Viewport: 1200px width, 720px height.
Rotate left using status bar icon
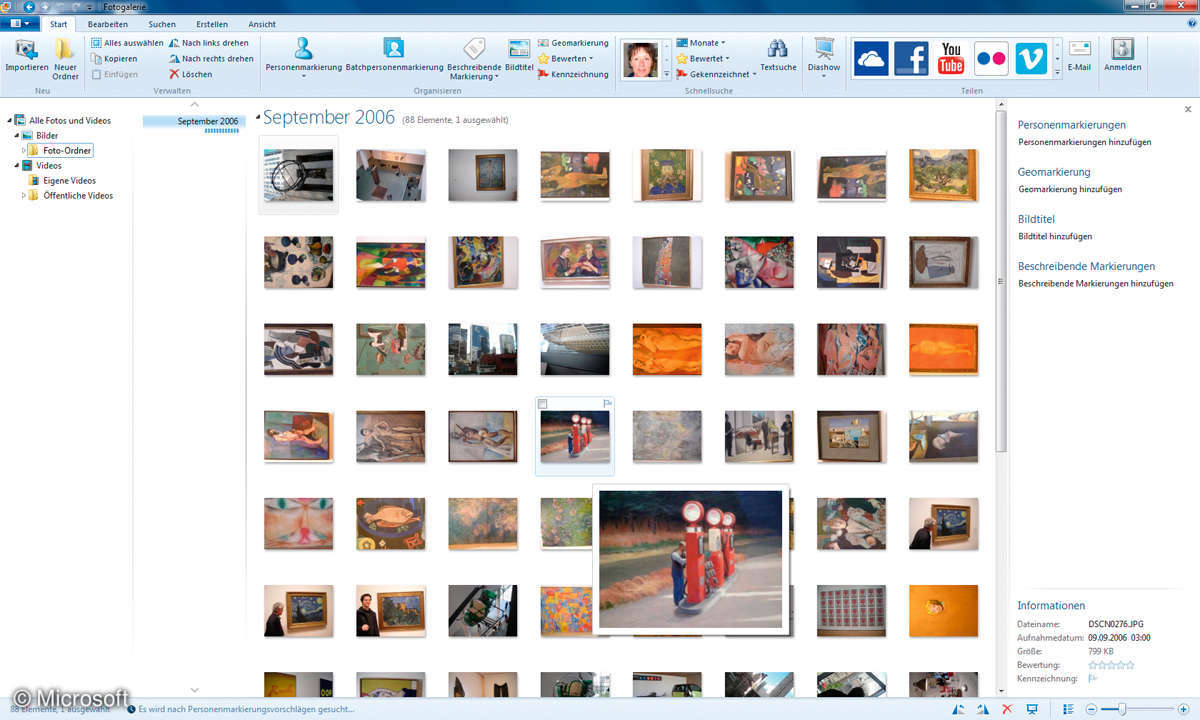point(959,709)
